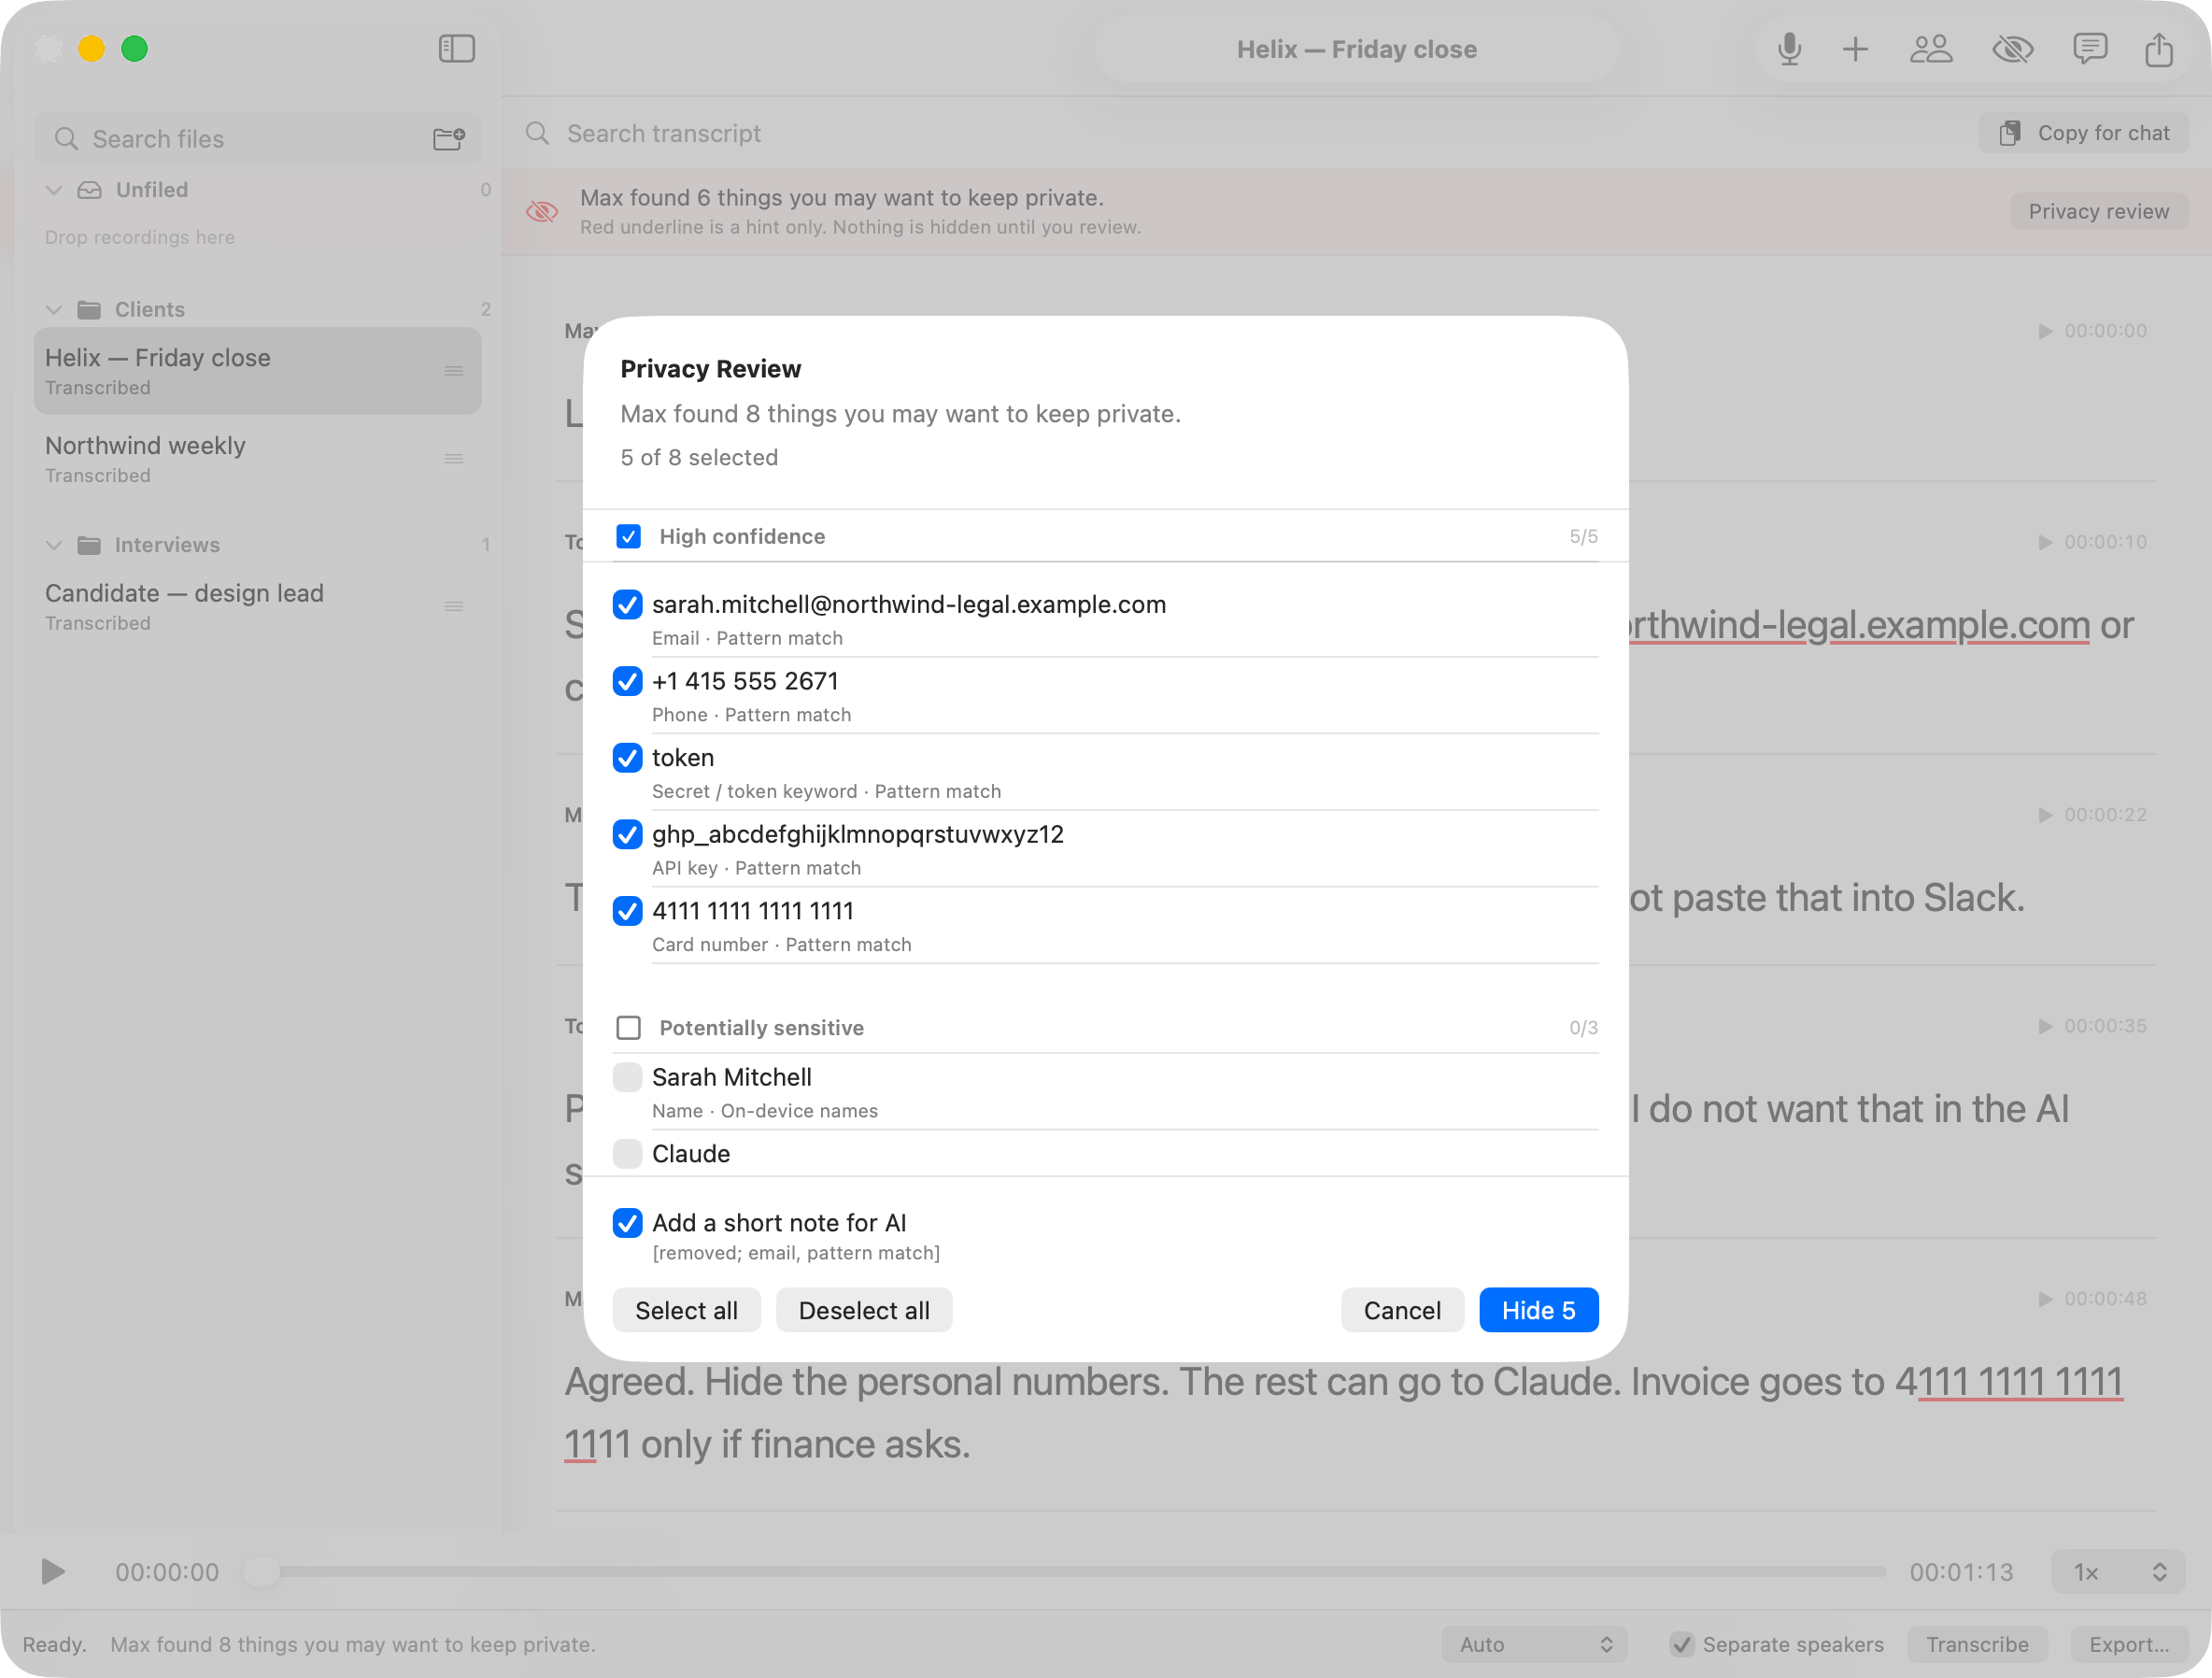Click the Export... button
Screen dimensions: 2212x1678
click(2129, 1645)
